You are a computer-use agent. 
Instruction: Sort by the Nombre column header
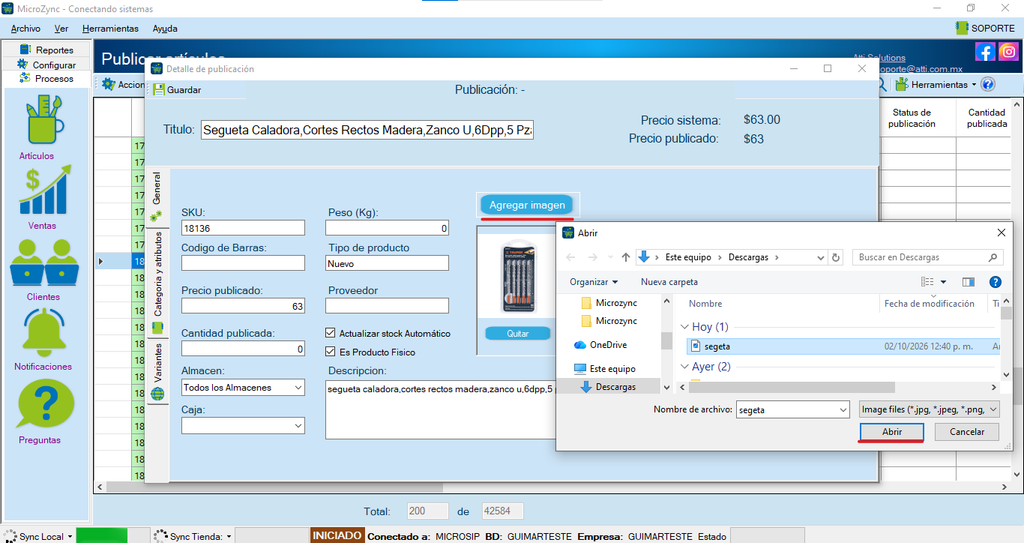(x=705, y=304)
